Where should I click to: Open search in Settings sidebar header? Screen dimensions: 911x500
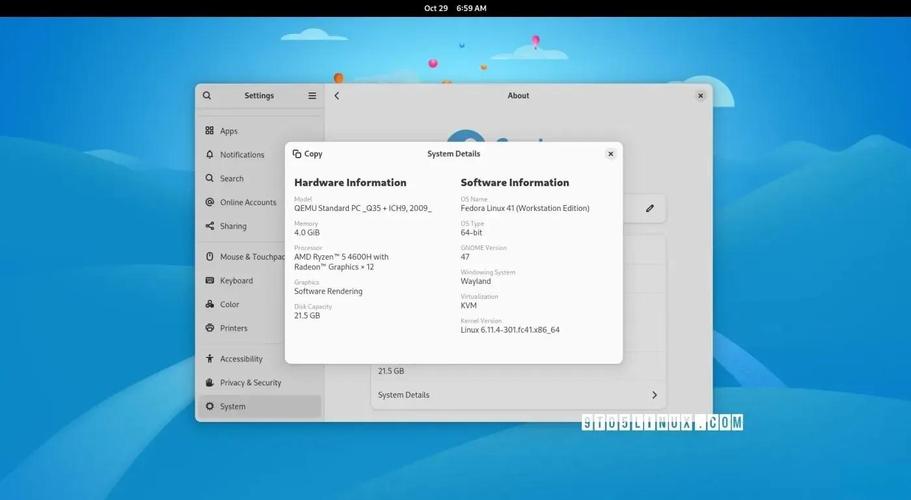207,95
